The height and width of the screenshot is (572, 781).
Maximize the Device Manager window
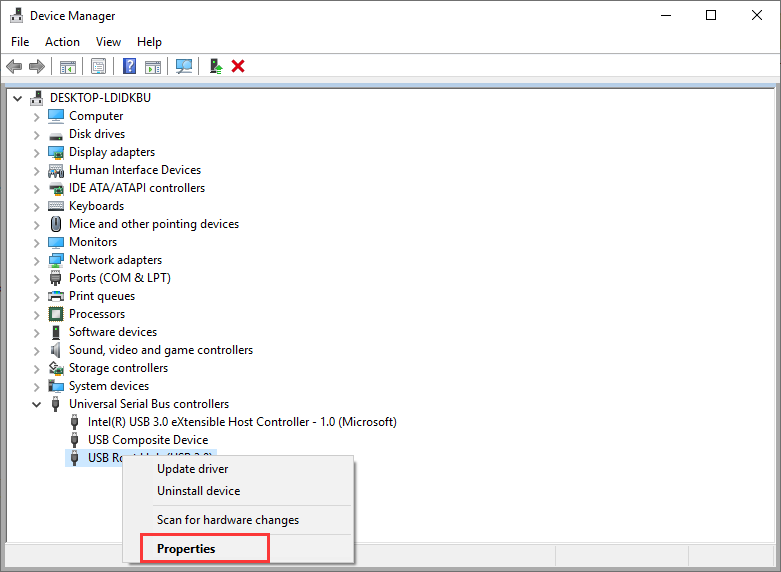pos(711,15)
